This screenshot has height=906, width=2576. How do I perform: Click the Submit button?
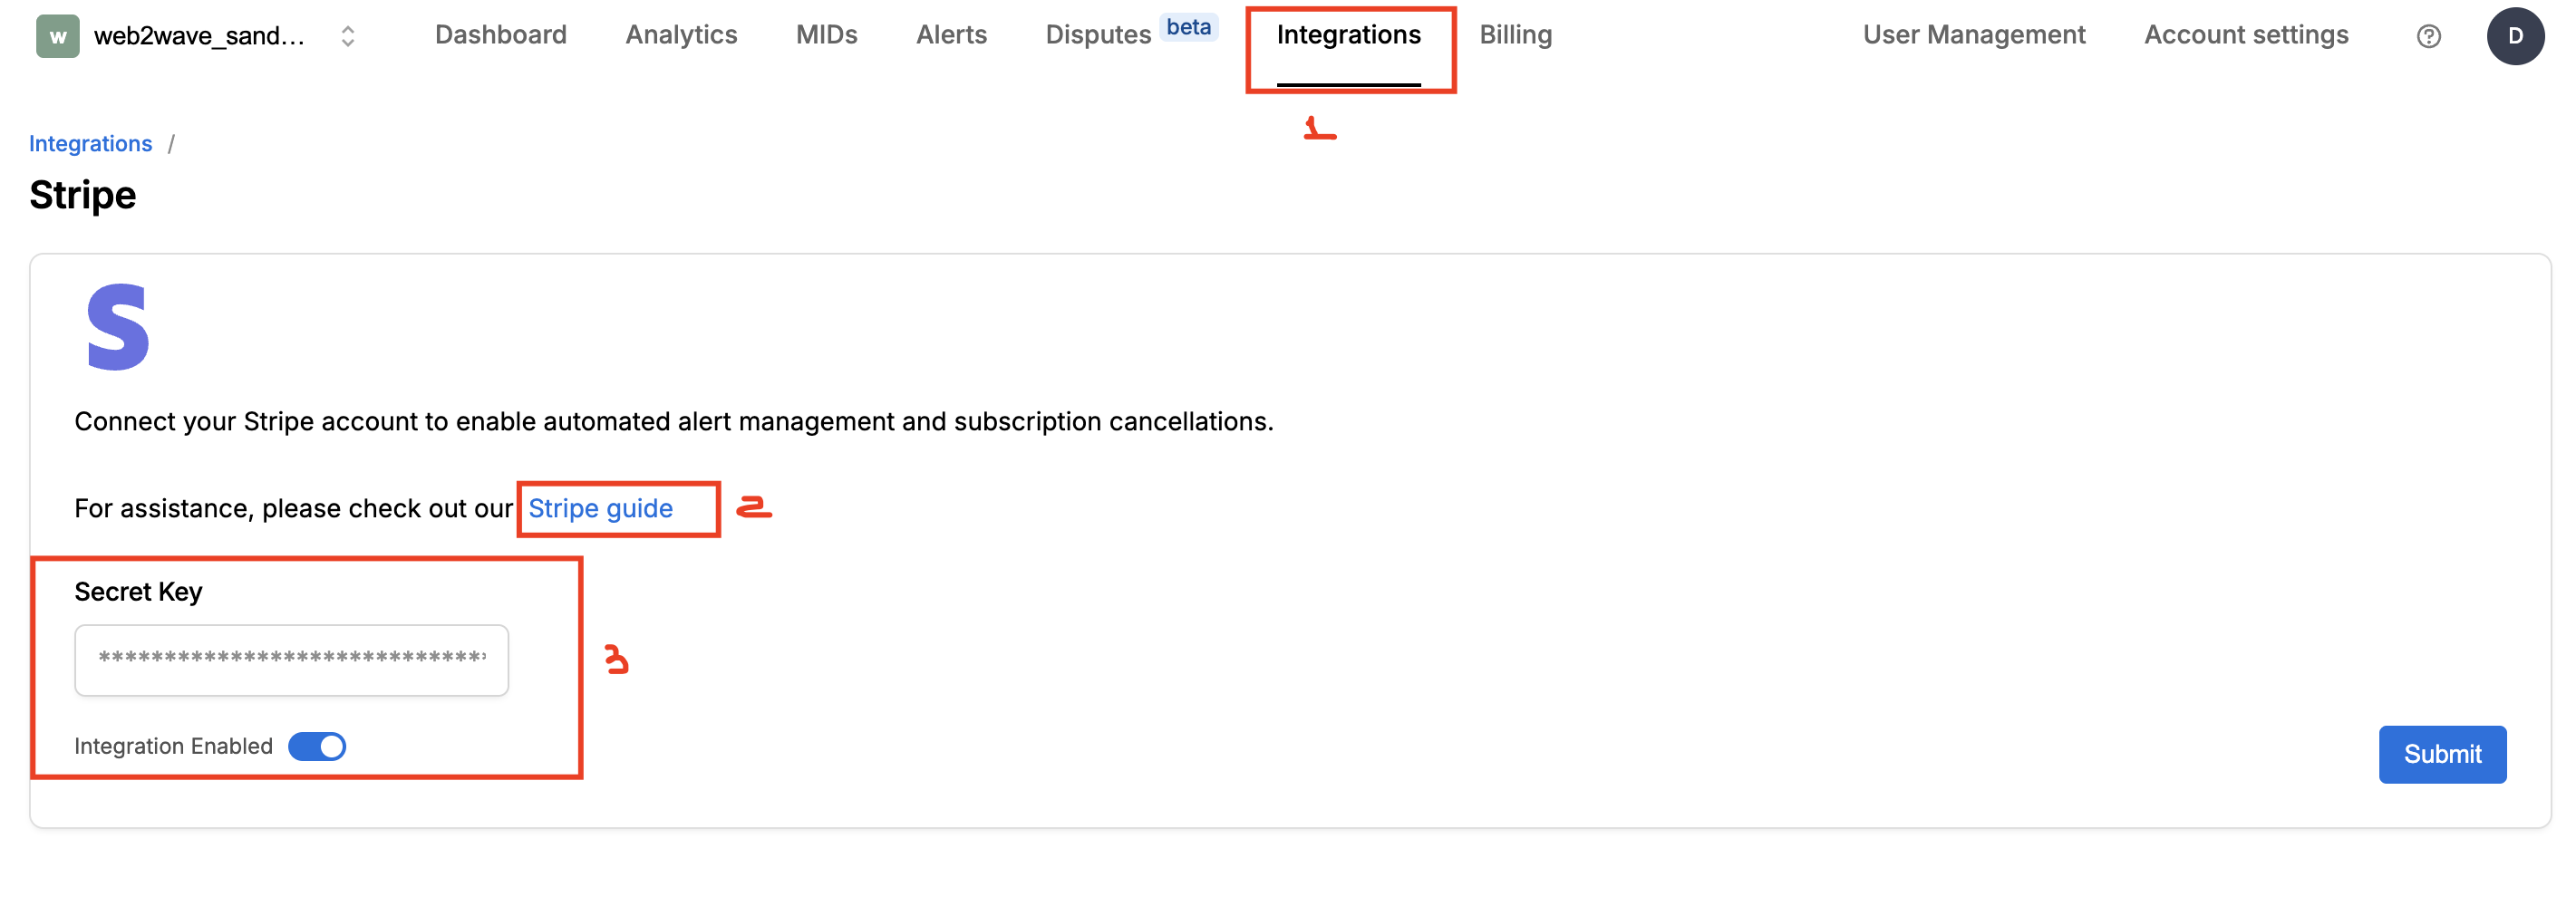tap(2441, 754)
